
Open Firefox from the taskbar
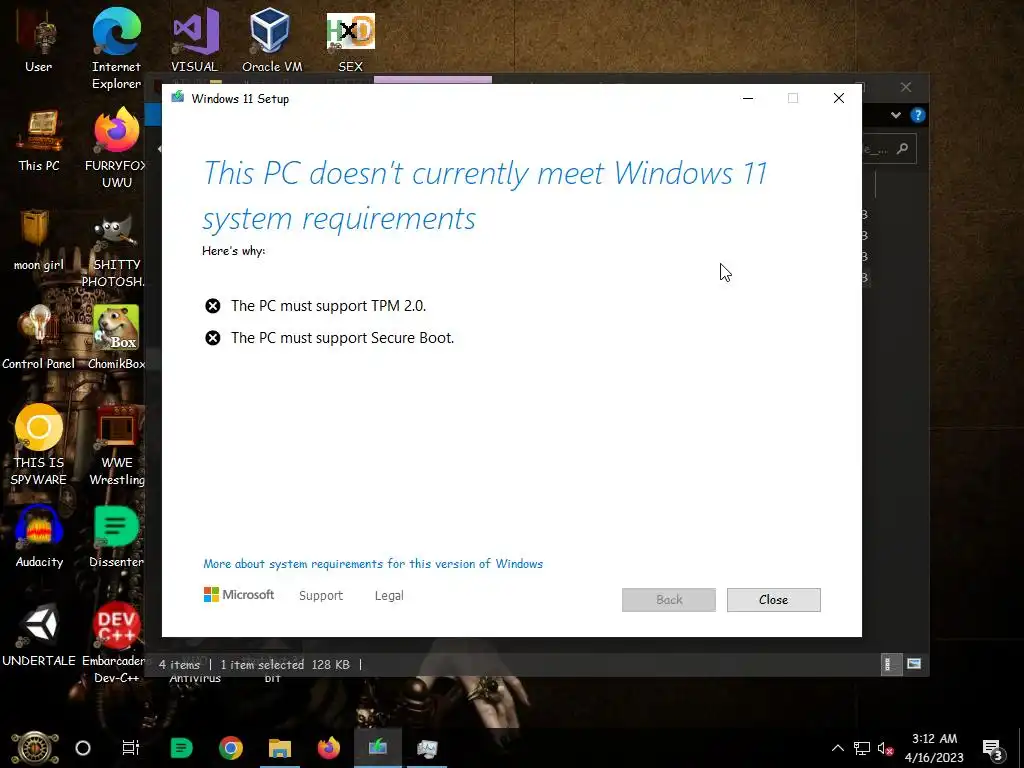tap(328, 748)
